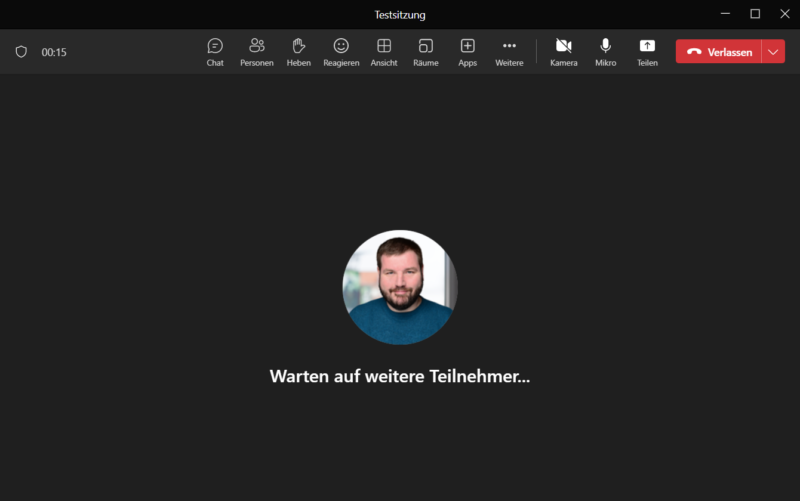Click the shield security icon

click(21, 52)
